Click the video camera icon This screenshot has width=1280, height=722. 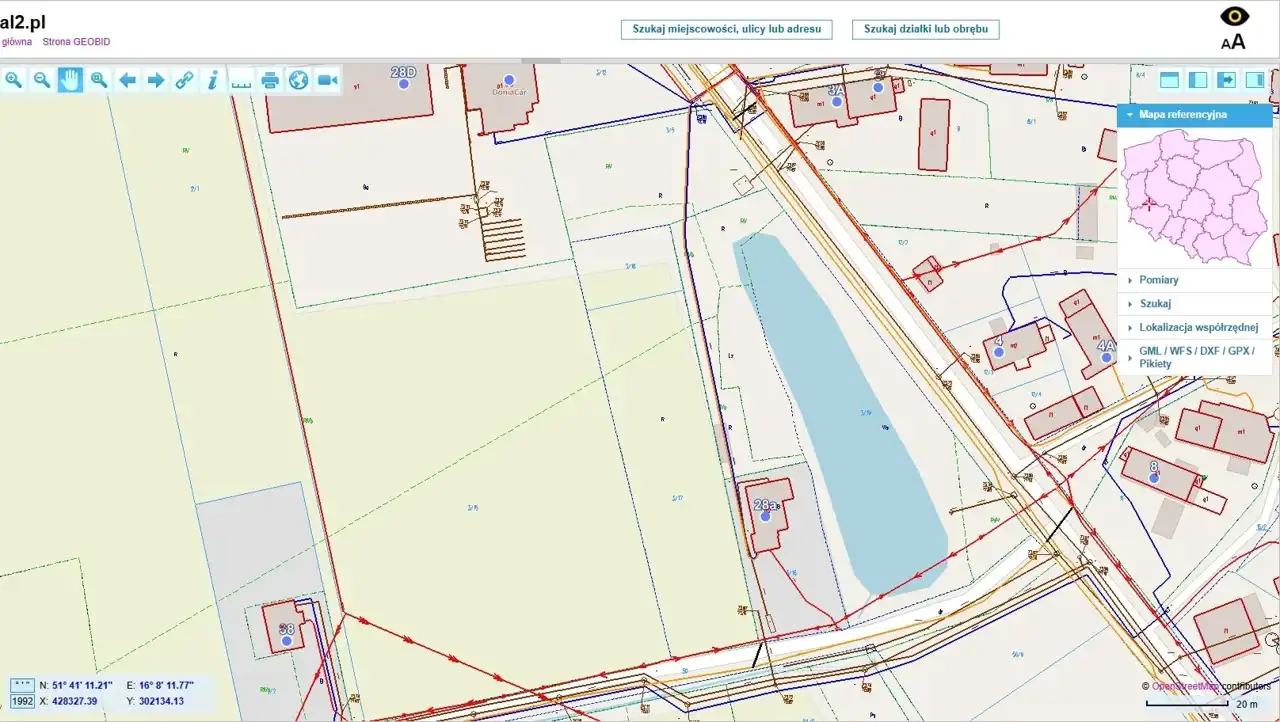coord(327,81)
